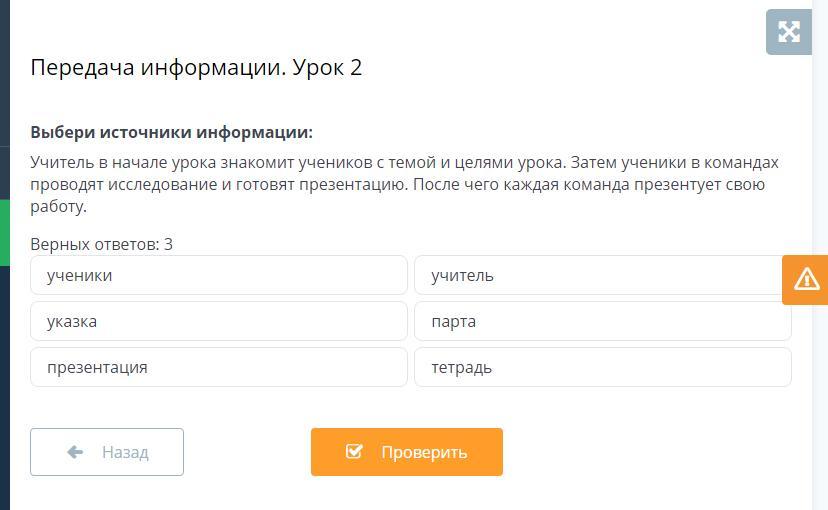This screenshot has width=828, height=510.
Task: Open fullscreen mode with the expand arrows icon
Action: coord(788,32)
